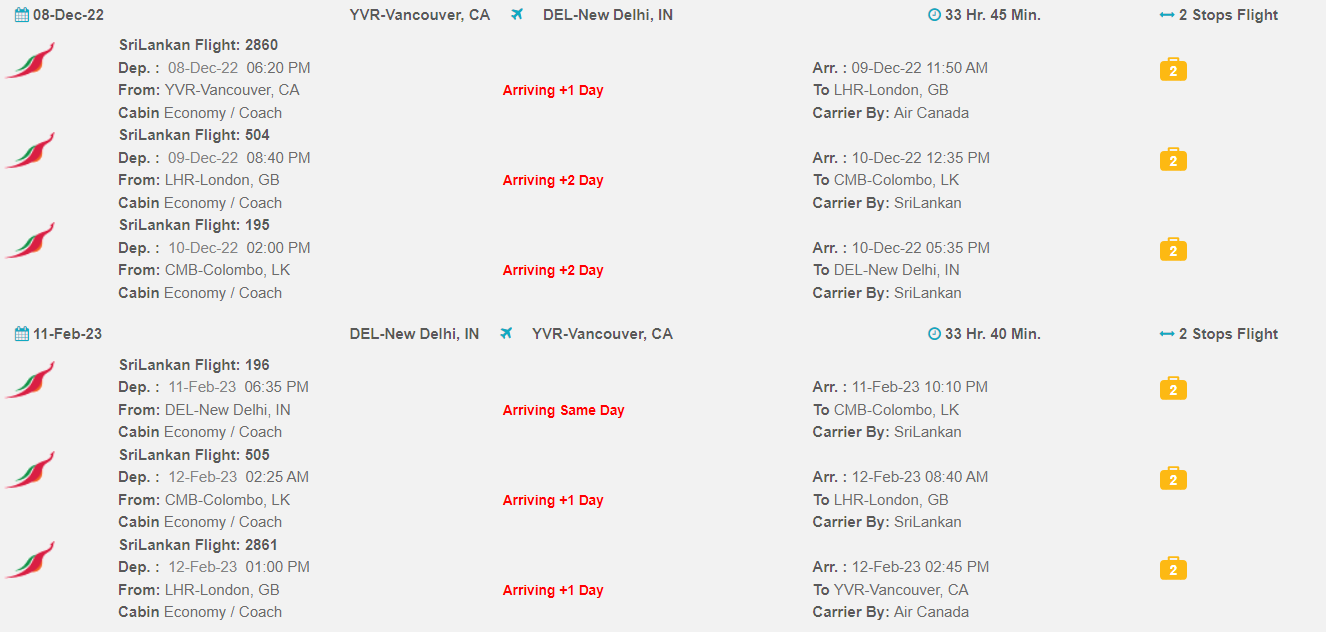Click the SriLankan airline logo beside Flight 2860
Viewport: 1326px width, 632px height.
(x=31, y=61)
